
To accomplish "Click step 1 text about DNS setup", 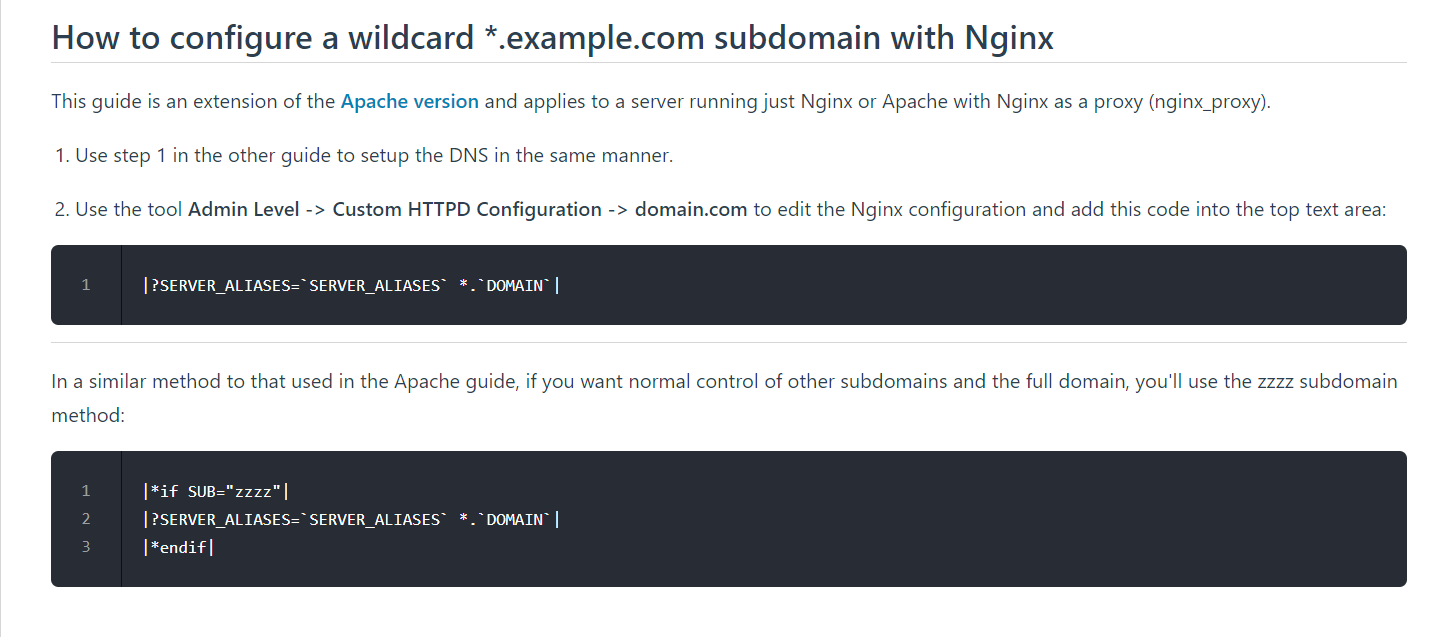I will tap(373, 156).
